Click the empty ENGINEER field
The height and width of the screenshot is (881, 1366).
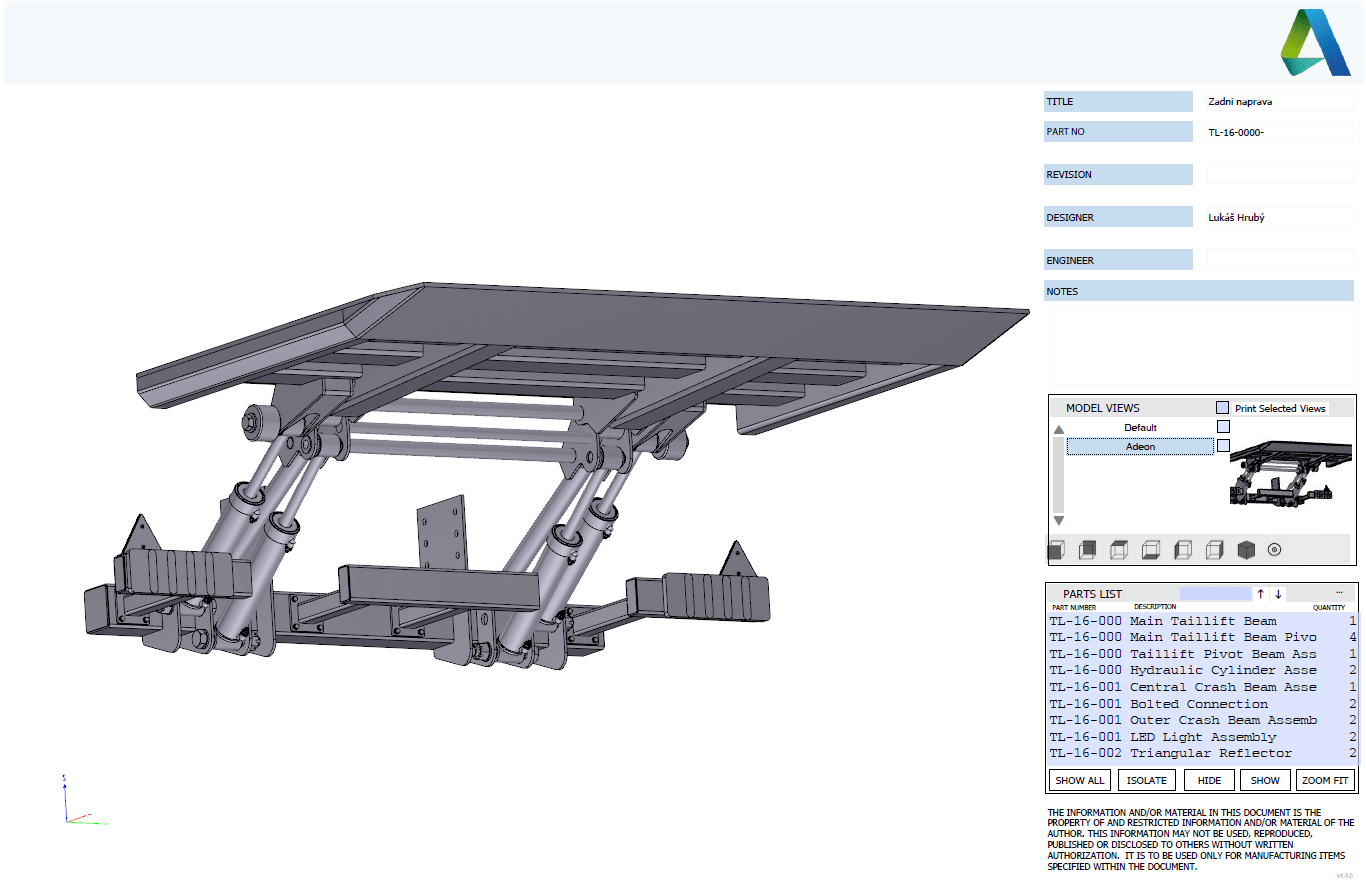click(x=1280, y=260)
